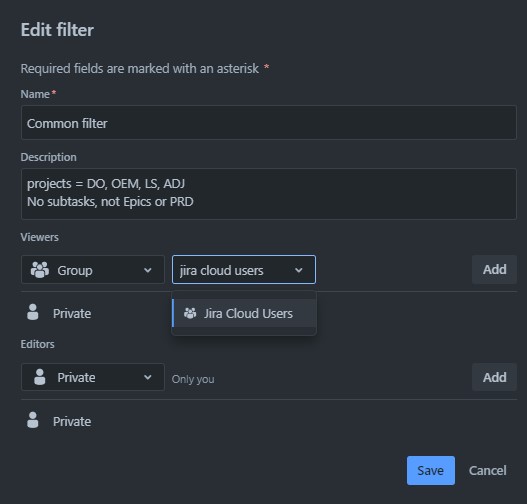The image size is (527, 504).
Task: Click person icon in Editors Private row
Action: tap(33, 420)
